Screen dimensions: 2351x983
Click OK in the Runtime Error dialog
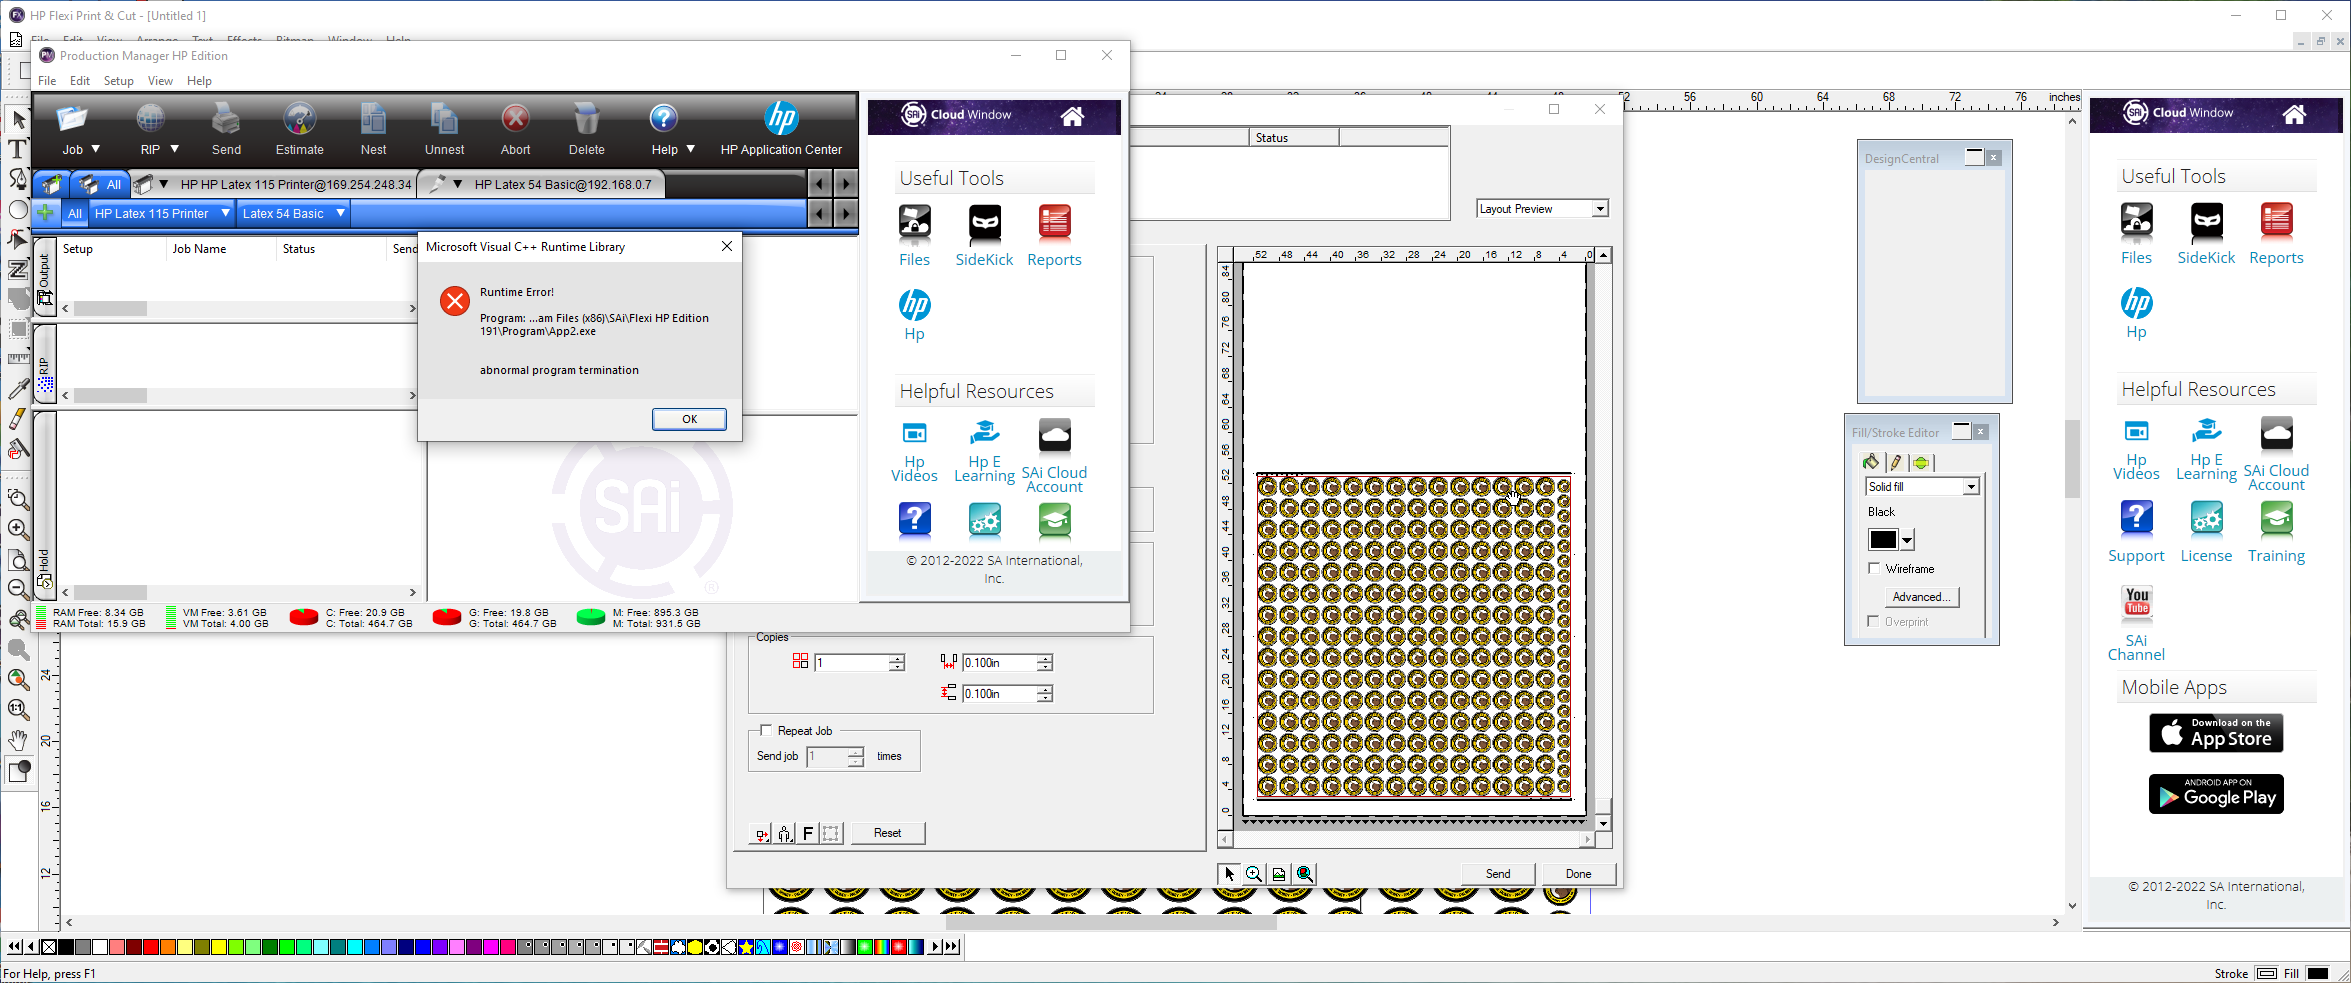pyautogui.click(x=689, y=419)
